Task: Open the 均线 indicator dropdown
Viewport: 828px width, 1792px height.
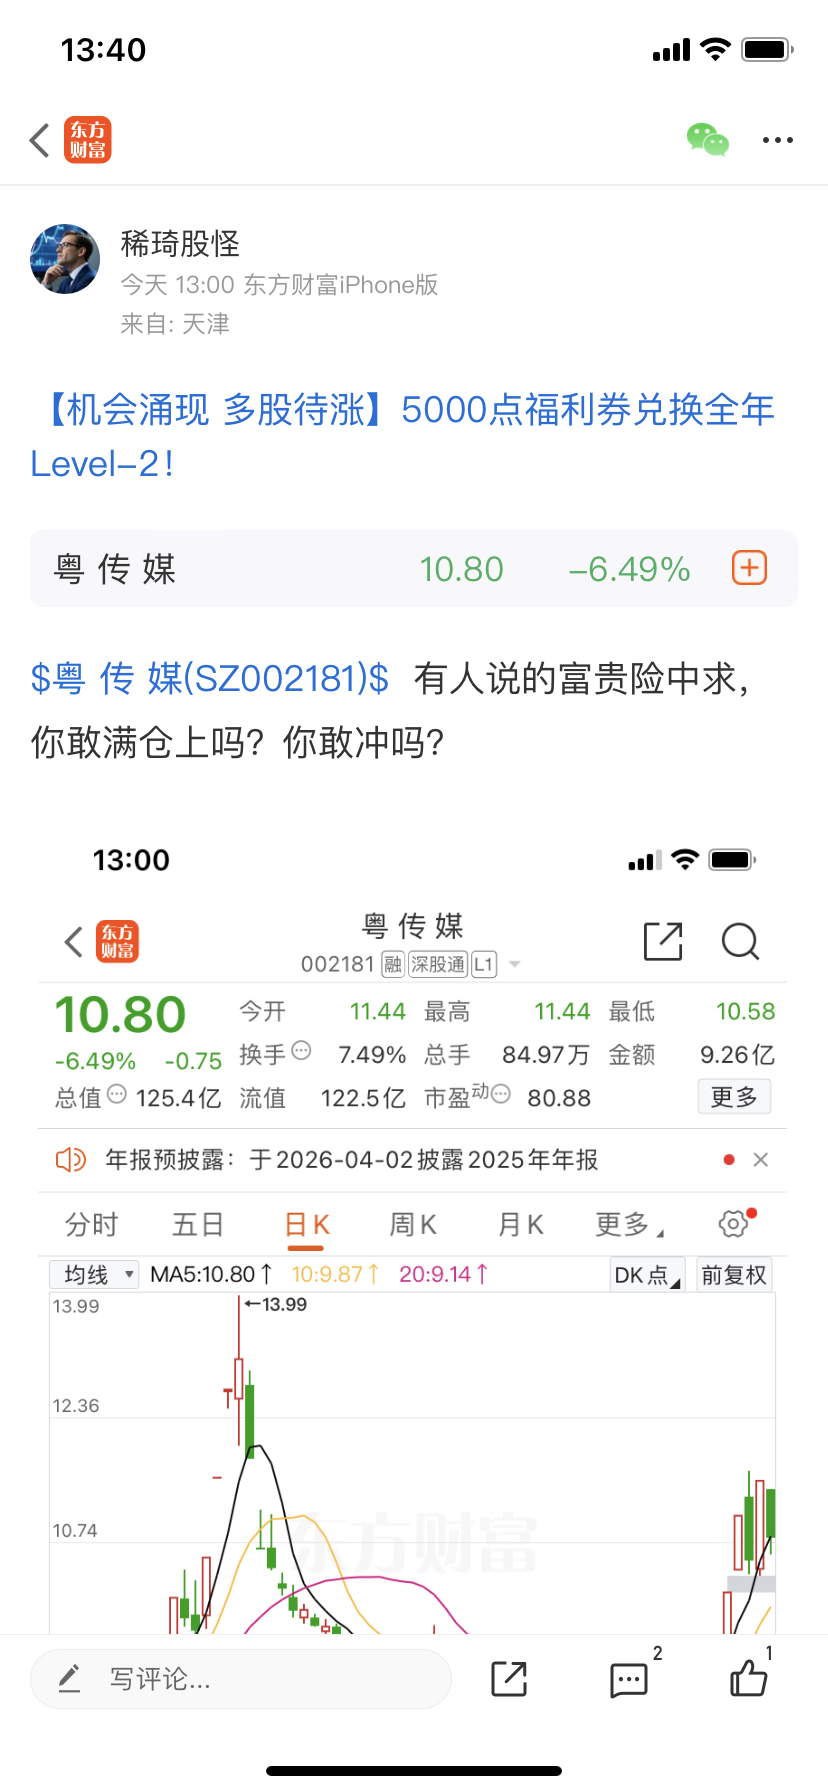Action: coord(94,1274)
